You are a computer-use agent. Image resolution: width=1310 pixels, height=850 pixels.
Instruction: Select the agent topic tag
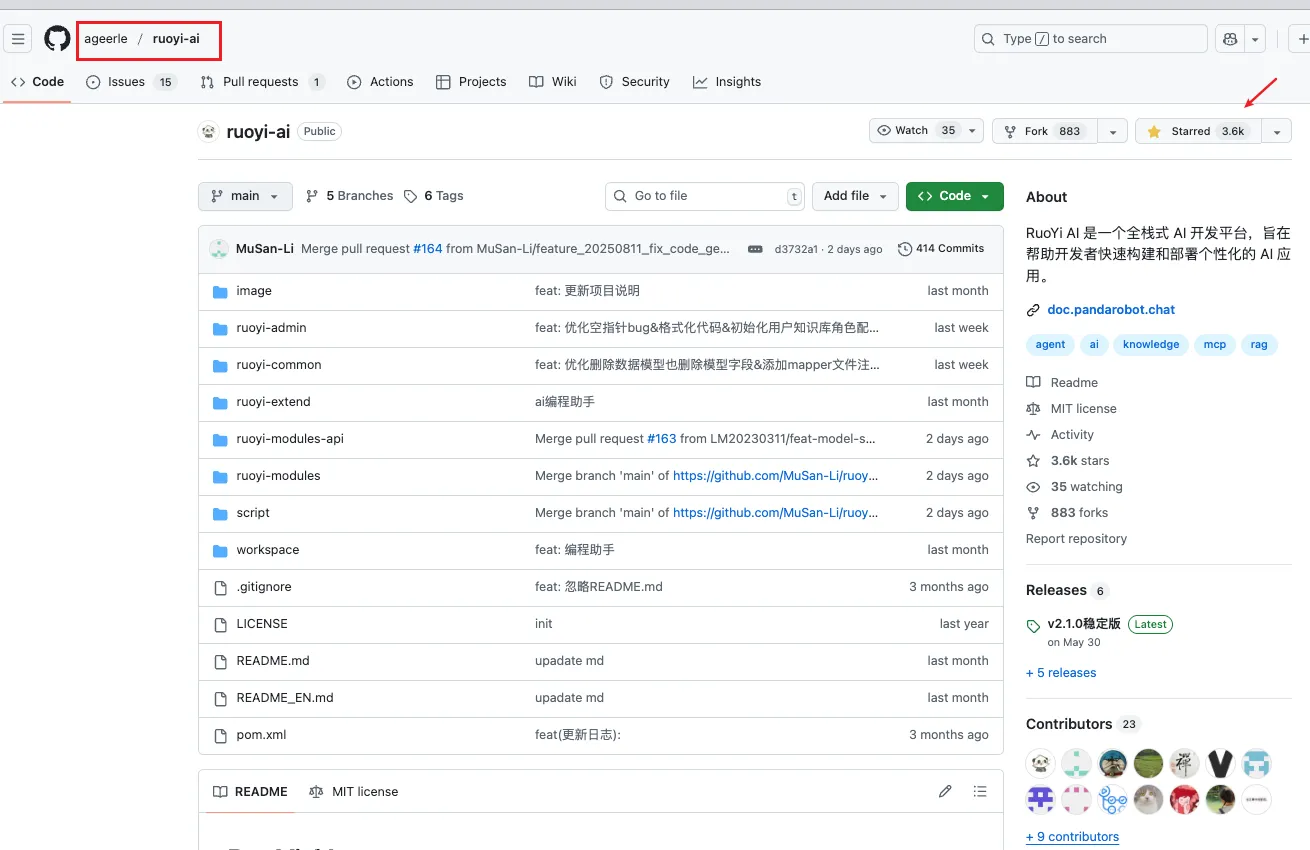pyautogui.click(x=1050, y=344)
